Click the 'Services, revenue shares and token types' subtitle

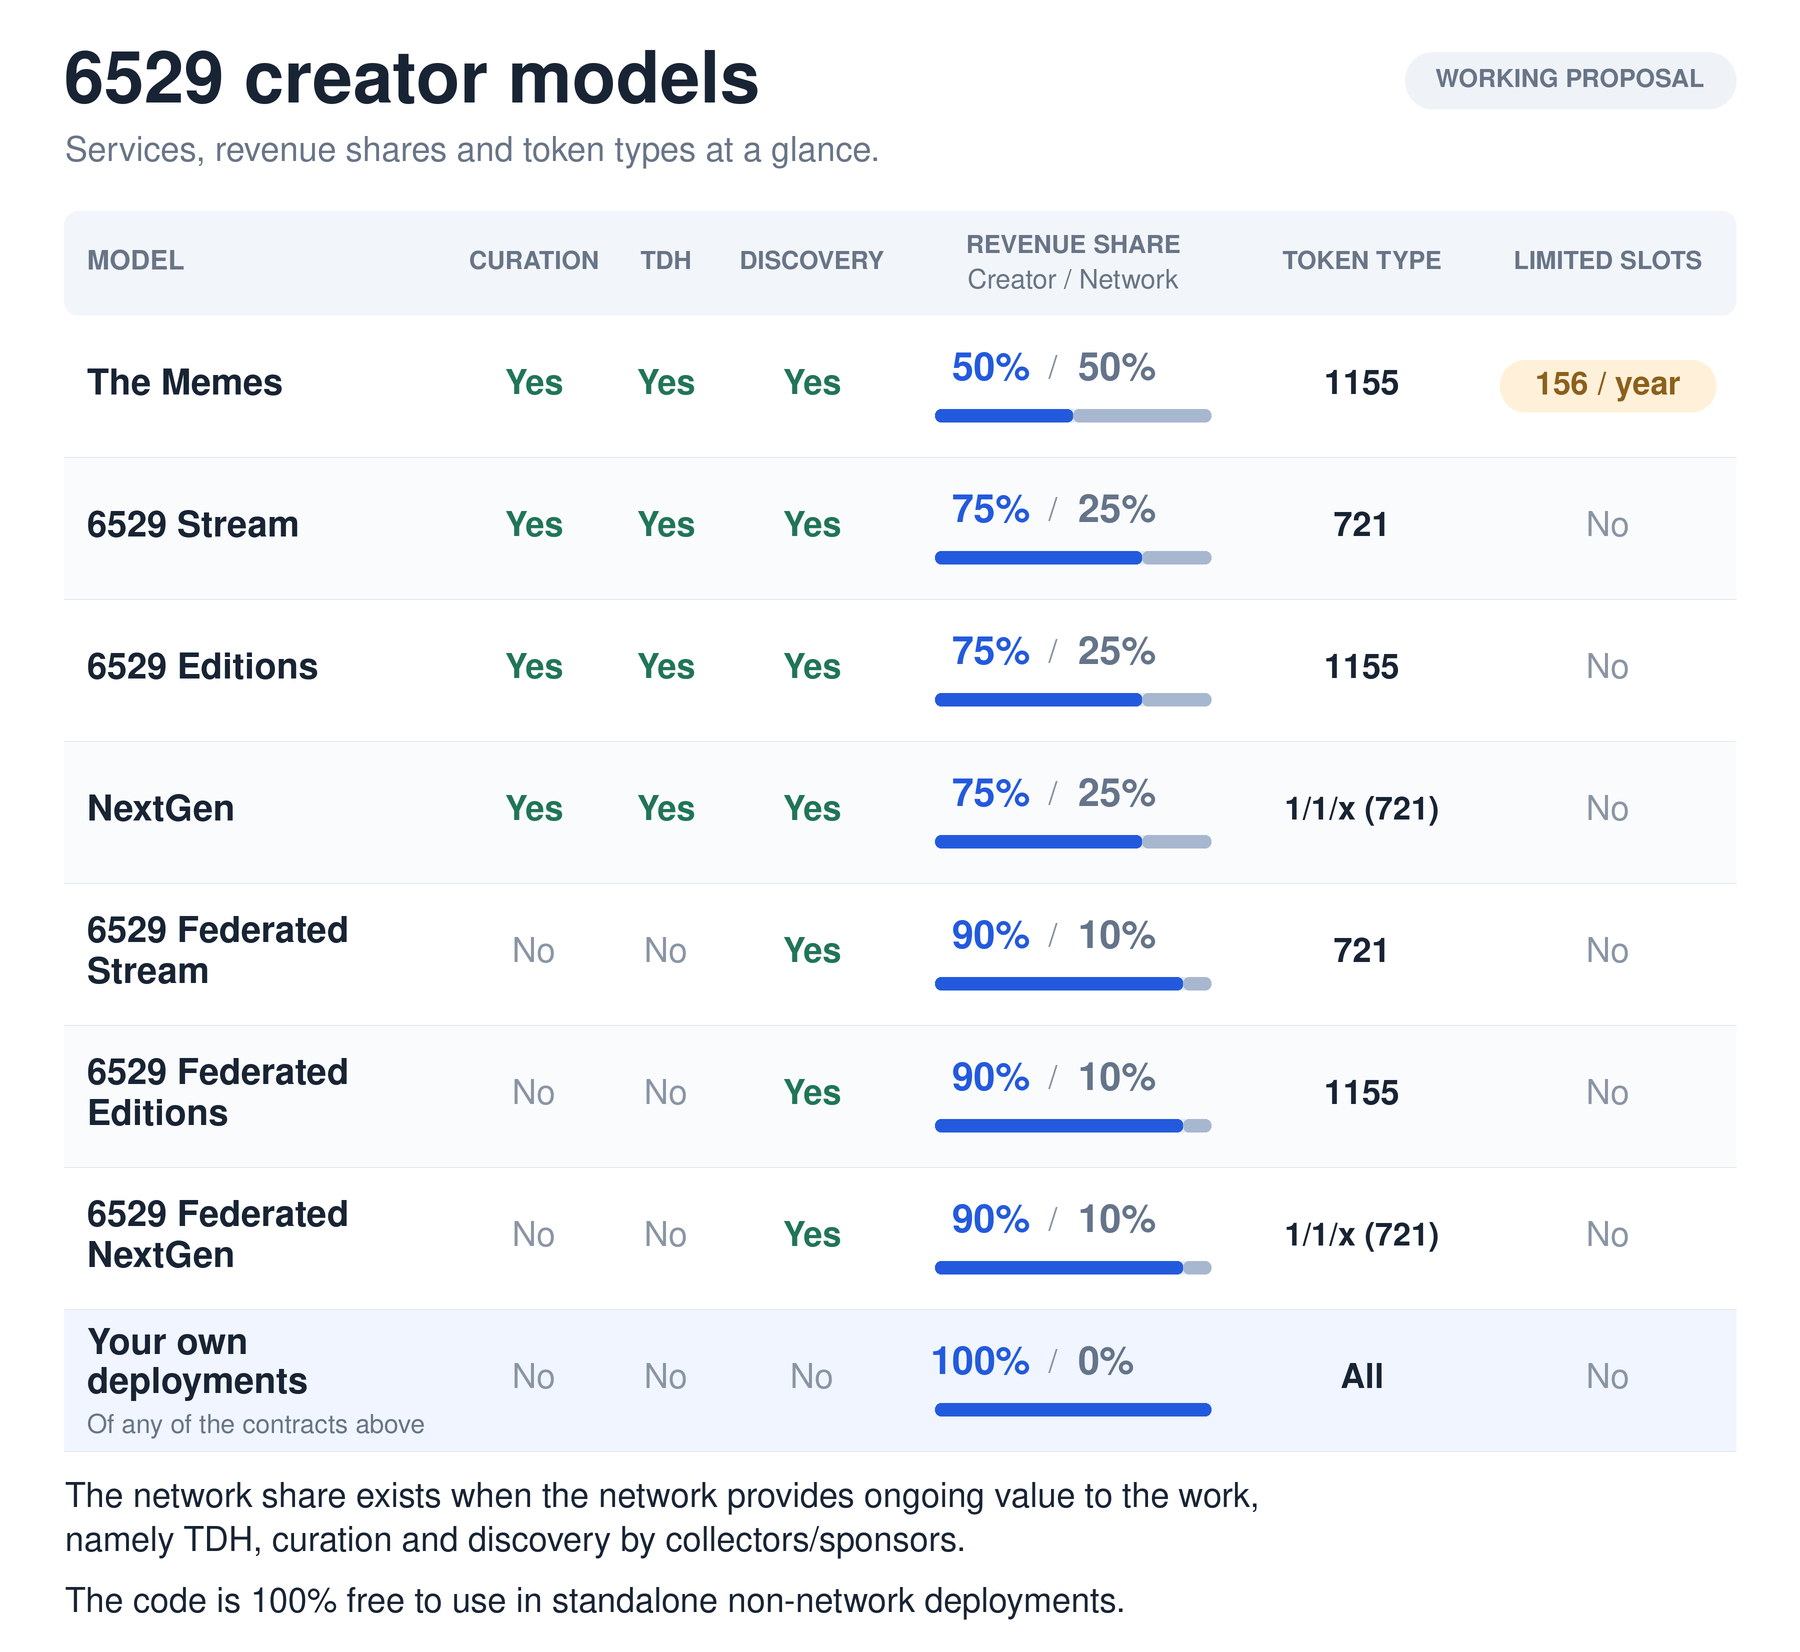pyautogui.click(x=472, y=150)
